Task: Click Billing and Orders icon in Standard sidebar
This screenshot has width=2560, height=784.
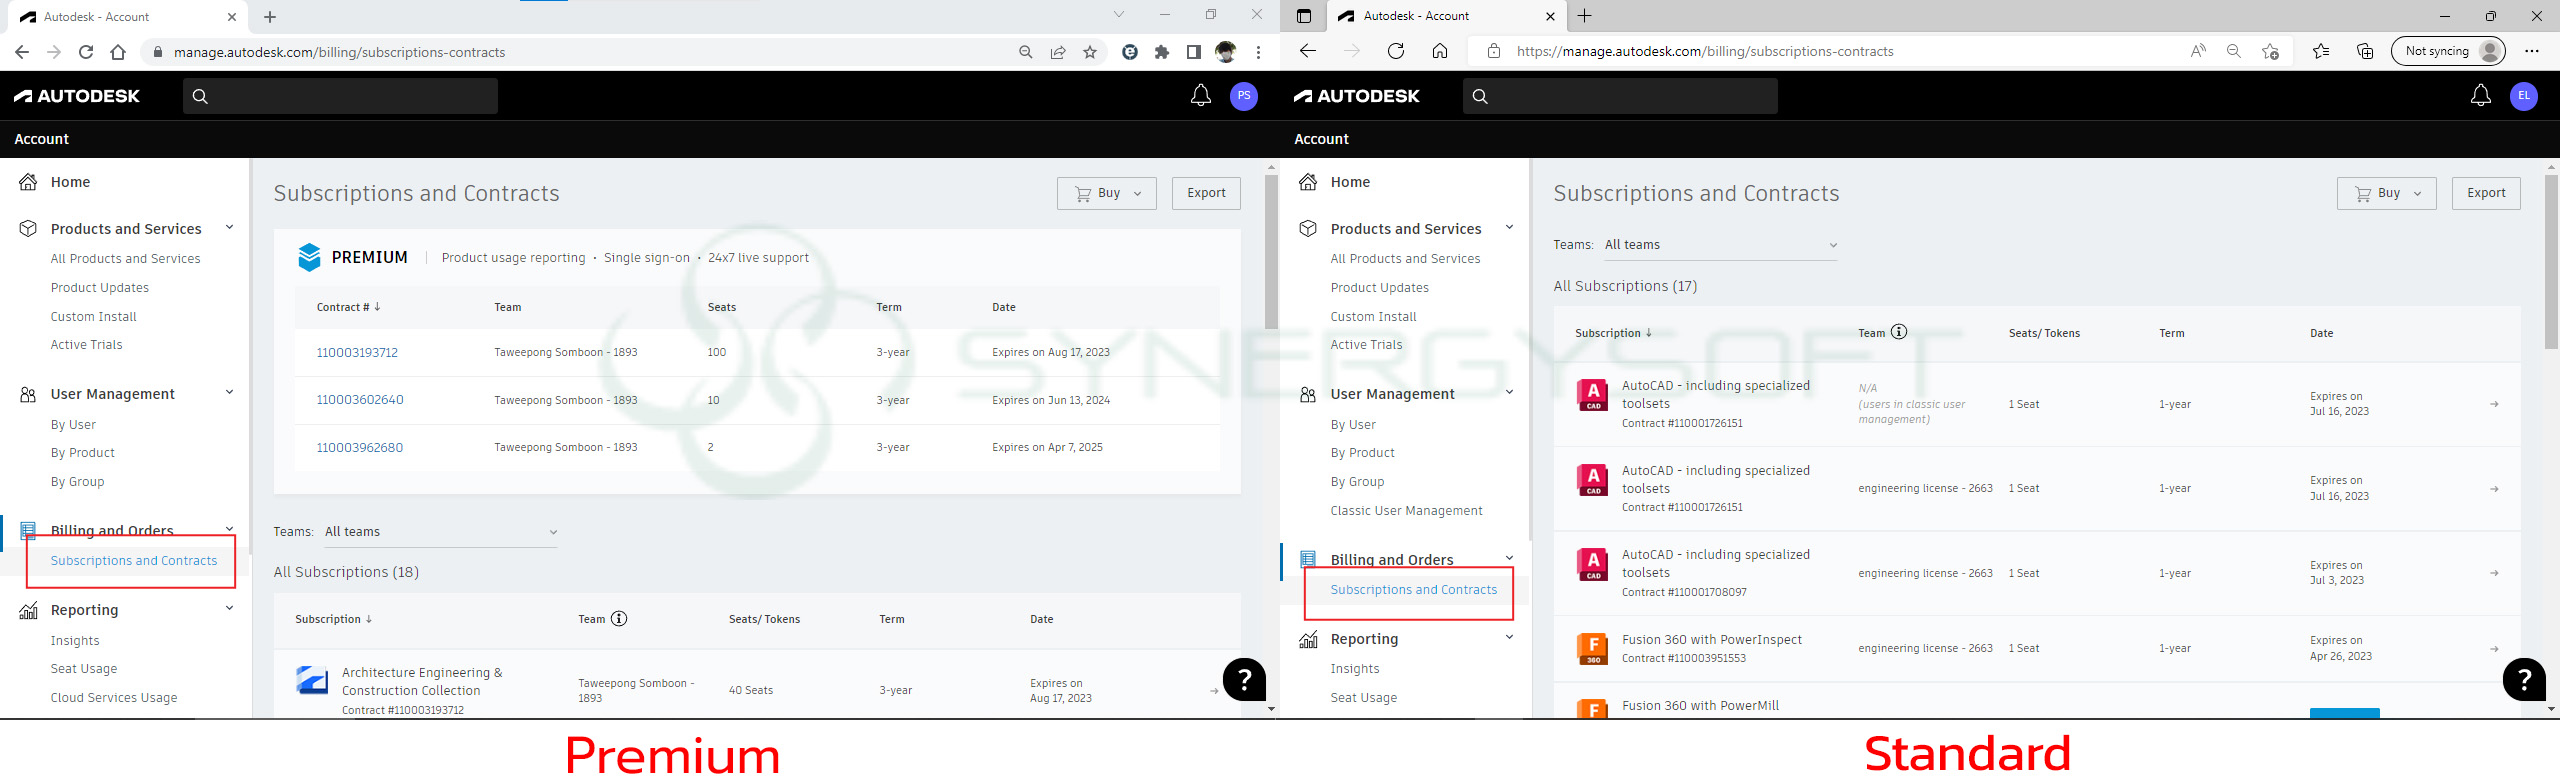Action: click(x=1308, y=559)
